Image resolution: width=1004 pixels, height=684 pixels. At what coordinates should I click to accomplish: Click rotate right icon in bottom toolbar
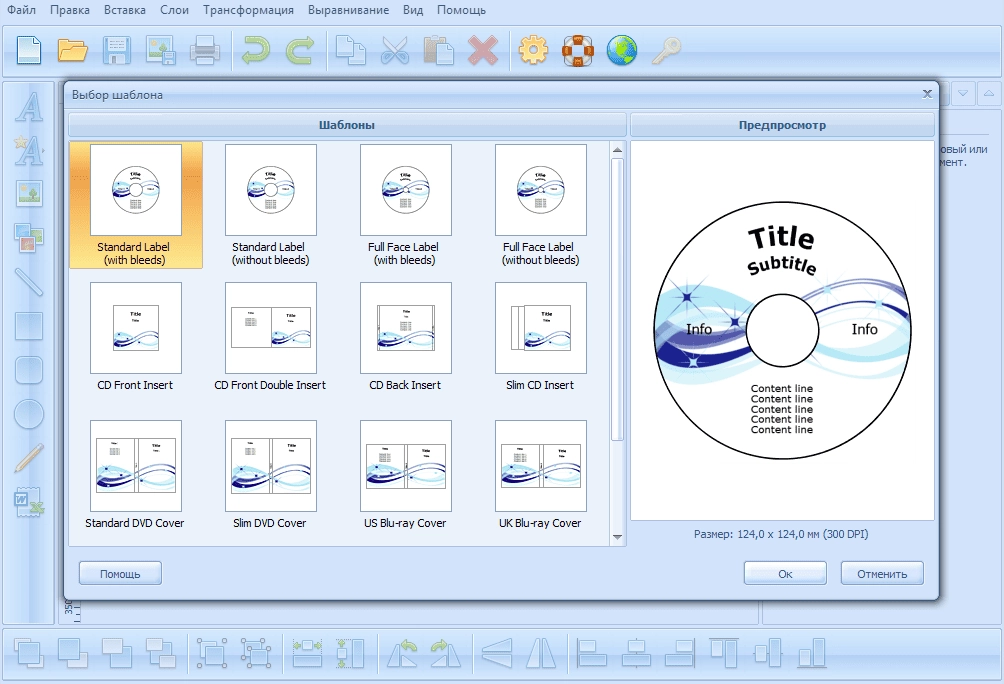pyautogui.click(x=446, y=653)
